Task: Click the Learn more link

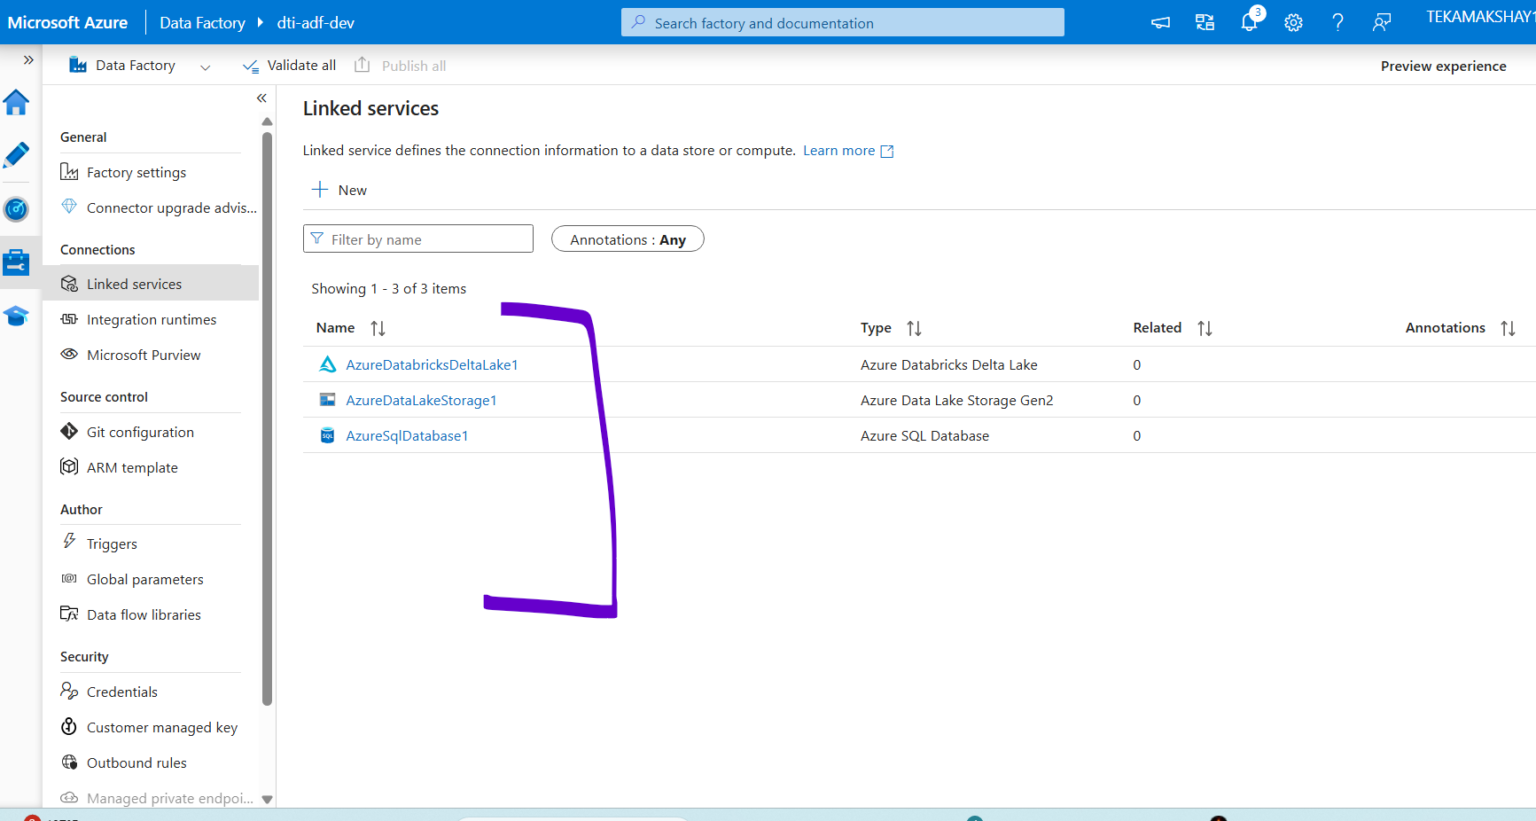Action: click(840, 150)
